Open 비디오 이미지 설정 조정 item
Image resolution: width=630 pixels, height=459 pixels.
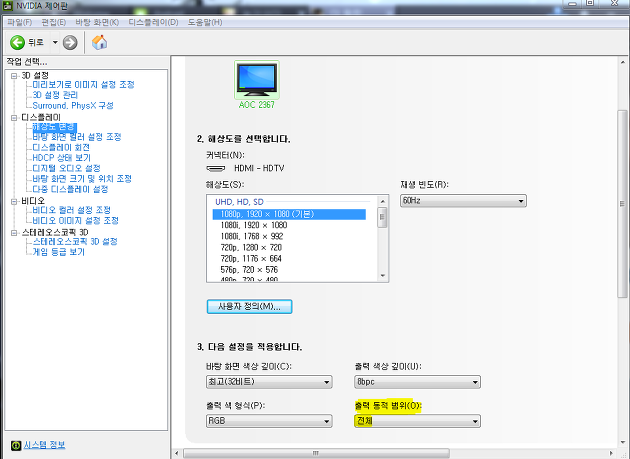click(x=76, y=220)
